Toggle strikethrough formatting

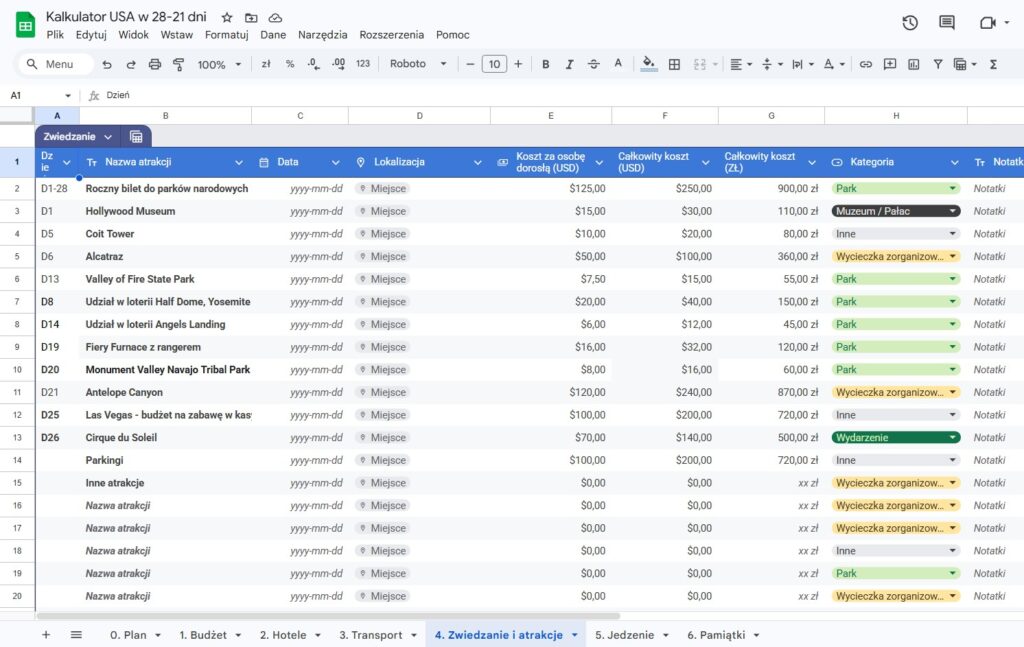click(594, 64)
